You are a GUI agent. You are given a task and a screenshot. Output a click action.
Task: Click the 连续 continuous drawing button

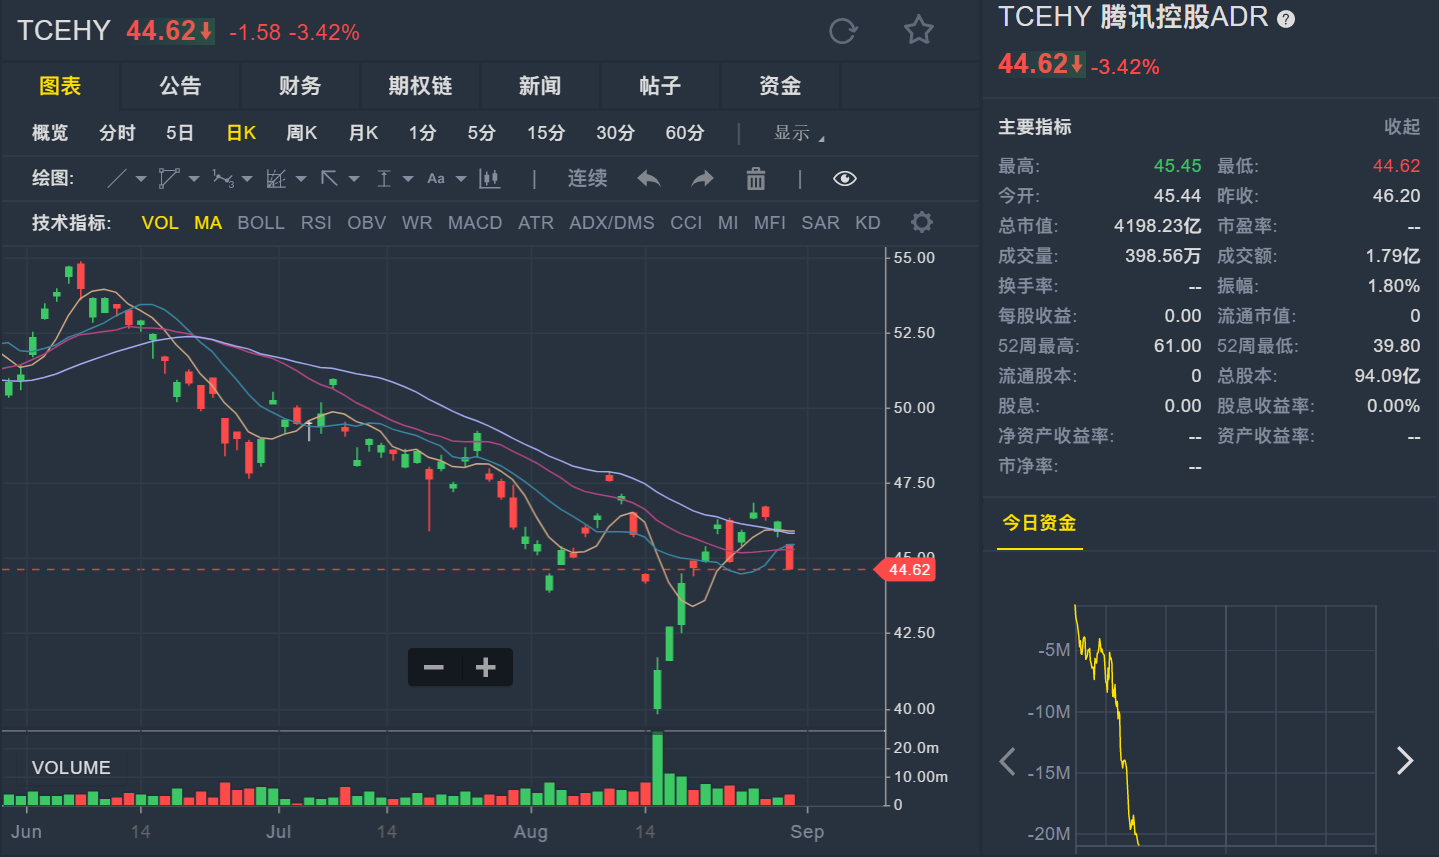click(587, 179)
